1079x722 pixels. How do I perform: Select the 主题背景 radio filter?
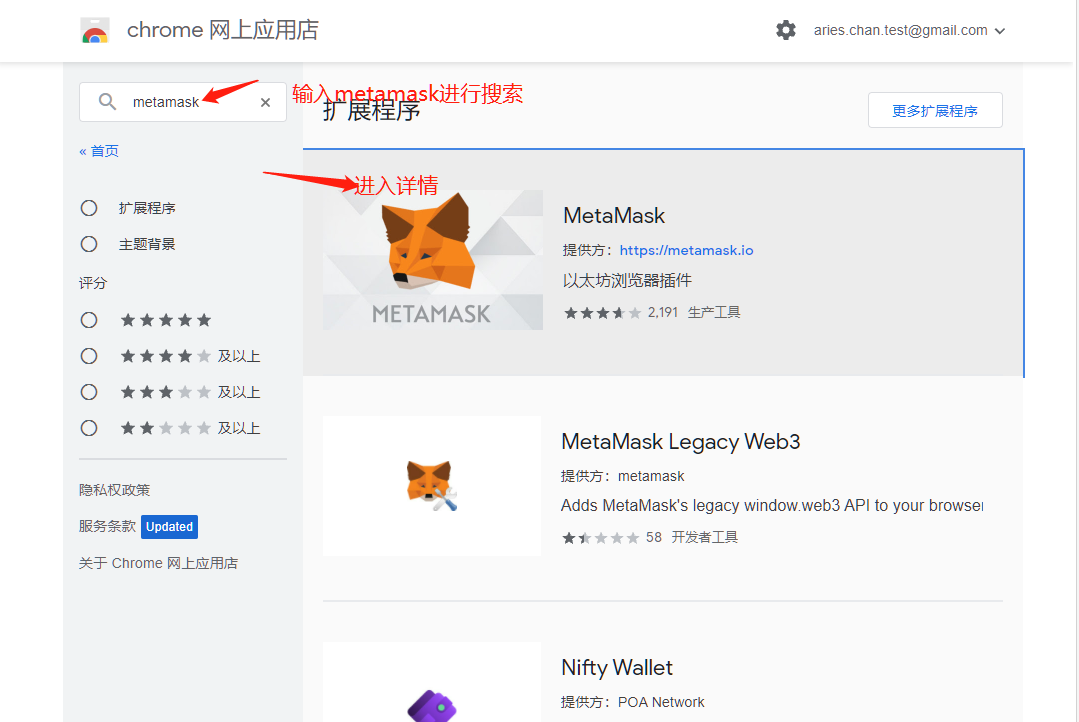point(89,244)
